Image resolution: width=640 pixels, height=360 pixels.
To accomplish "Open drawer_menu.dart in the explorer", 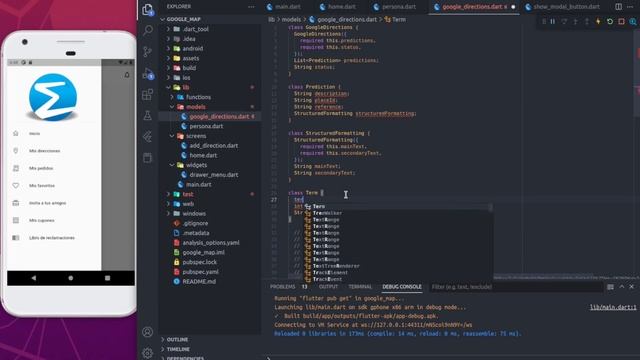I will click(213, 175).
